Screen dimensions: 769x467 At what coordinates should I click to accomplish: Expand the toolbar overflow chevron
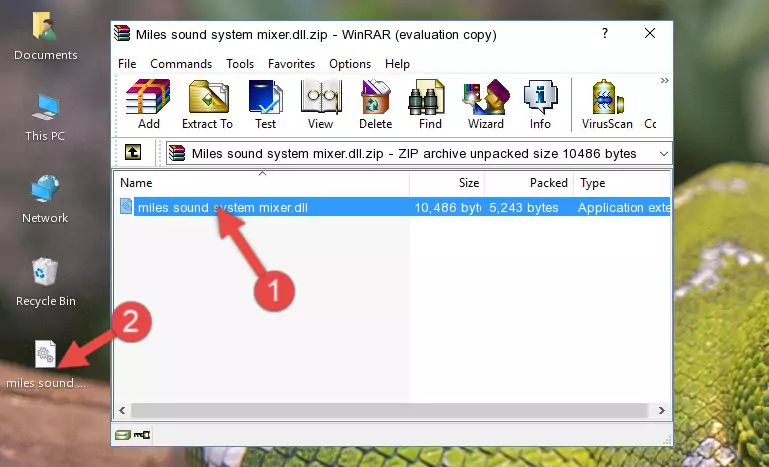[x=664, y=81]
